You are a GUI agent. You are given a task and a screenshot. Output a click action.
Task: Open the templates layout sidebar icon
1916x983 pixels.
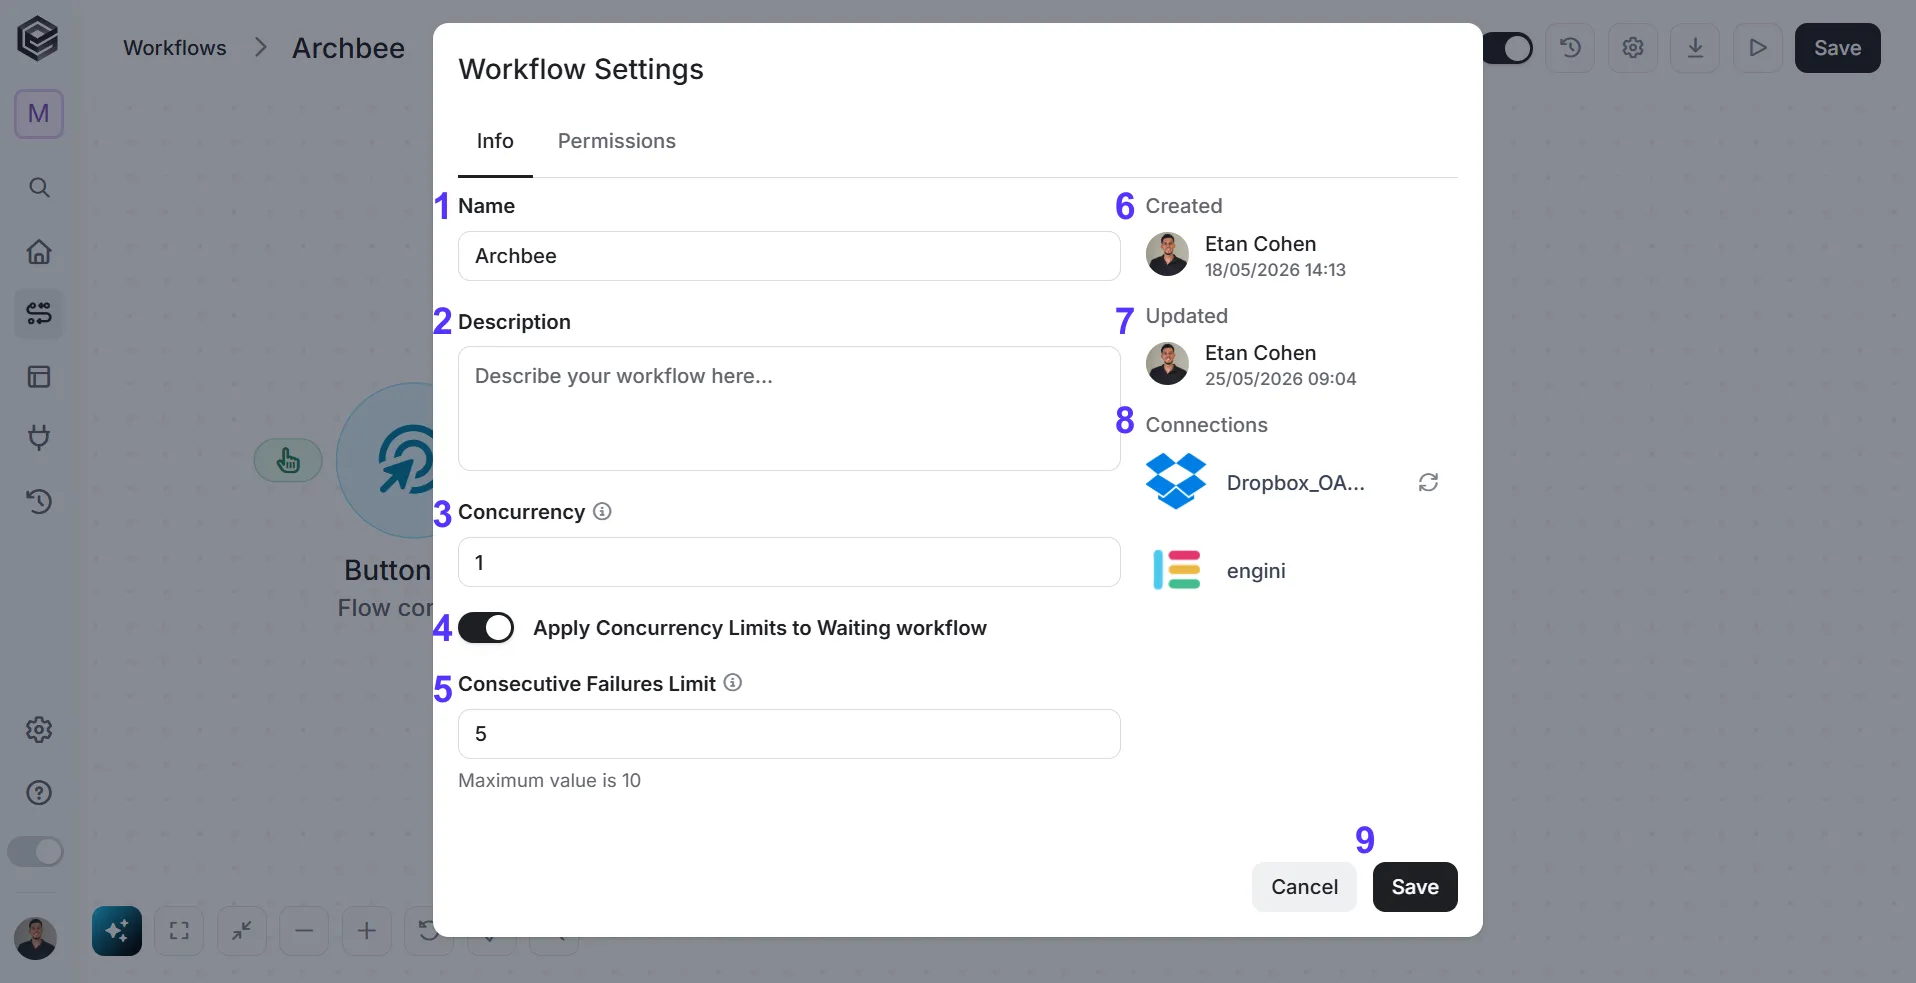pos(39,377)
